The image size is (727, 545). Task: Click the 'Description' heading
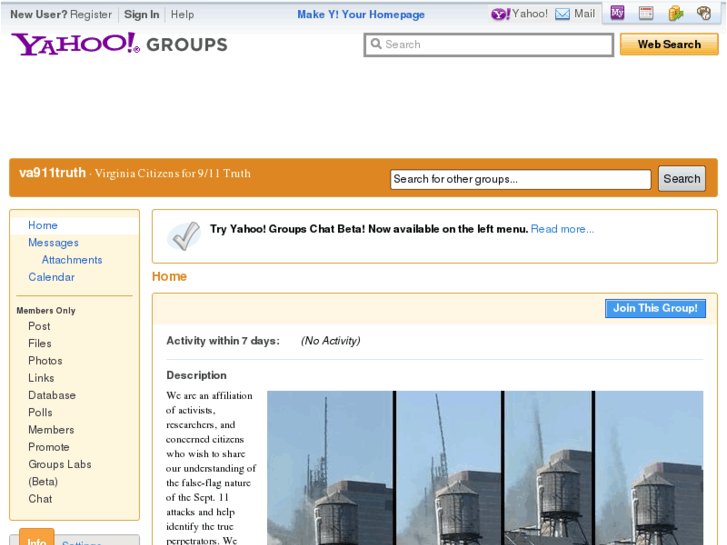point(197,375)
